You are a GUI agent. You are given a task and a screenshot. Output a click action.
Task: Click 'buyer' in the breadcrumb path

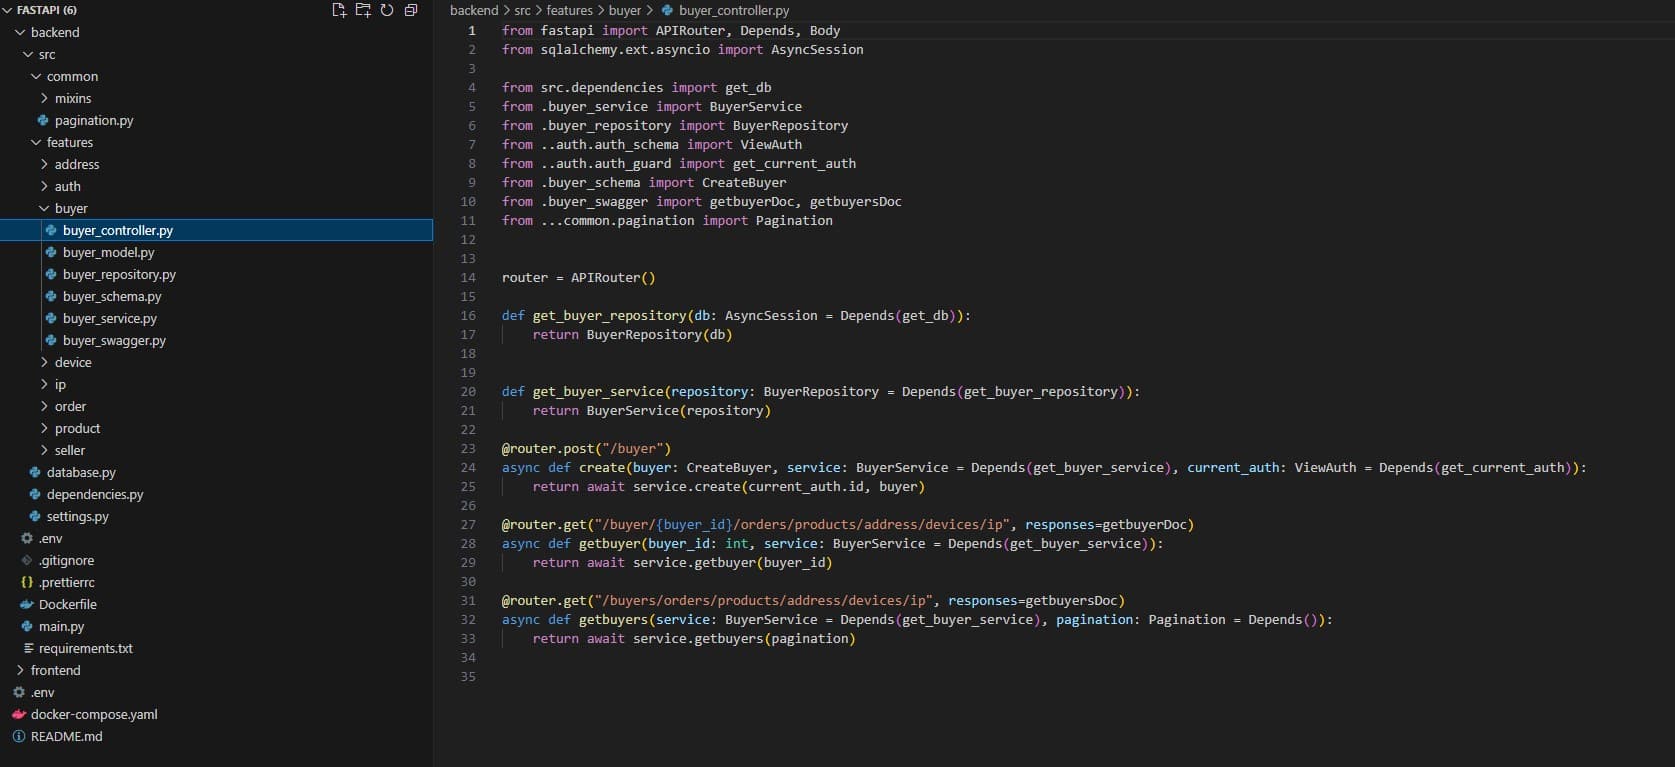pos(625,10)
